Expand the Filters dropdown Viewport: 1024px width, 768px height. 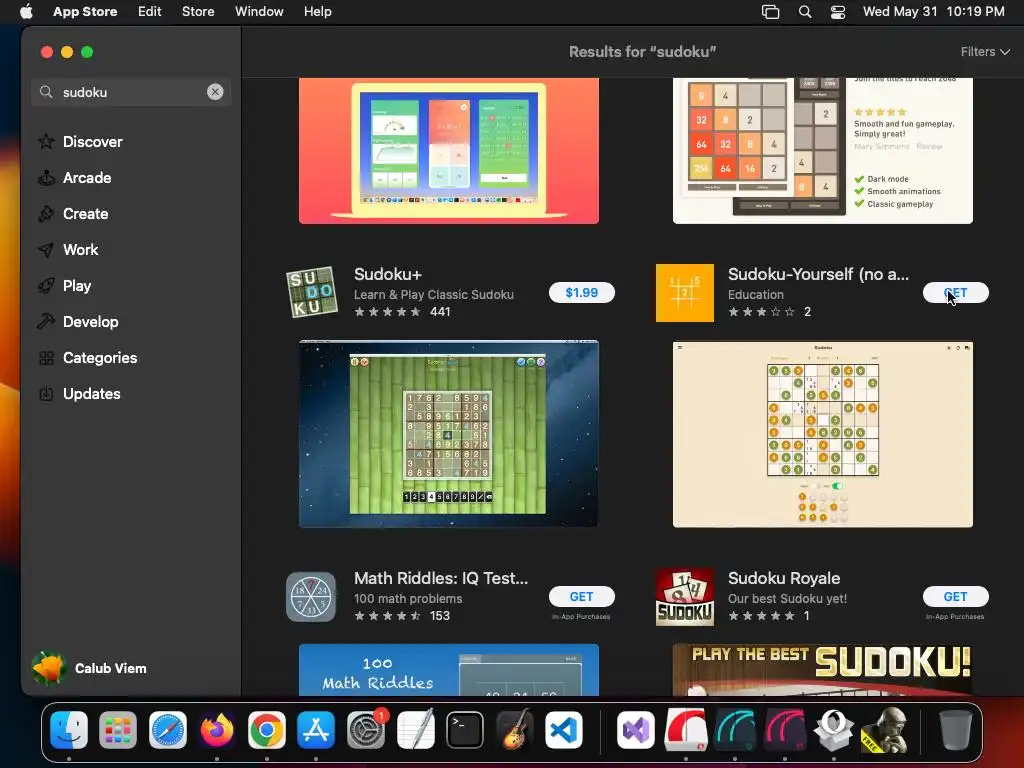coord(985,52)
